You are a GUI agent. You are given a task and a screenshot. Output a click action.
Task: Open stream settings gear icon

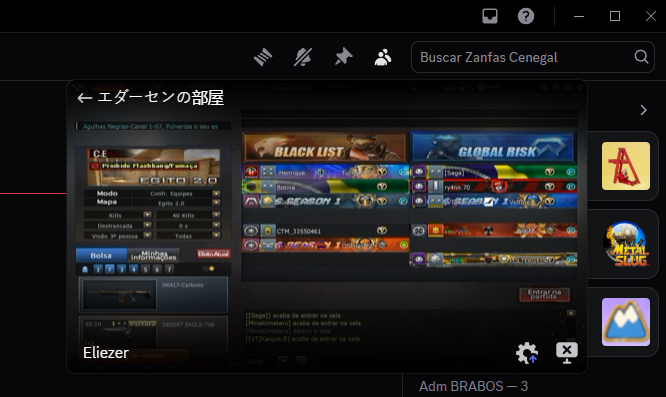527,352
